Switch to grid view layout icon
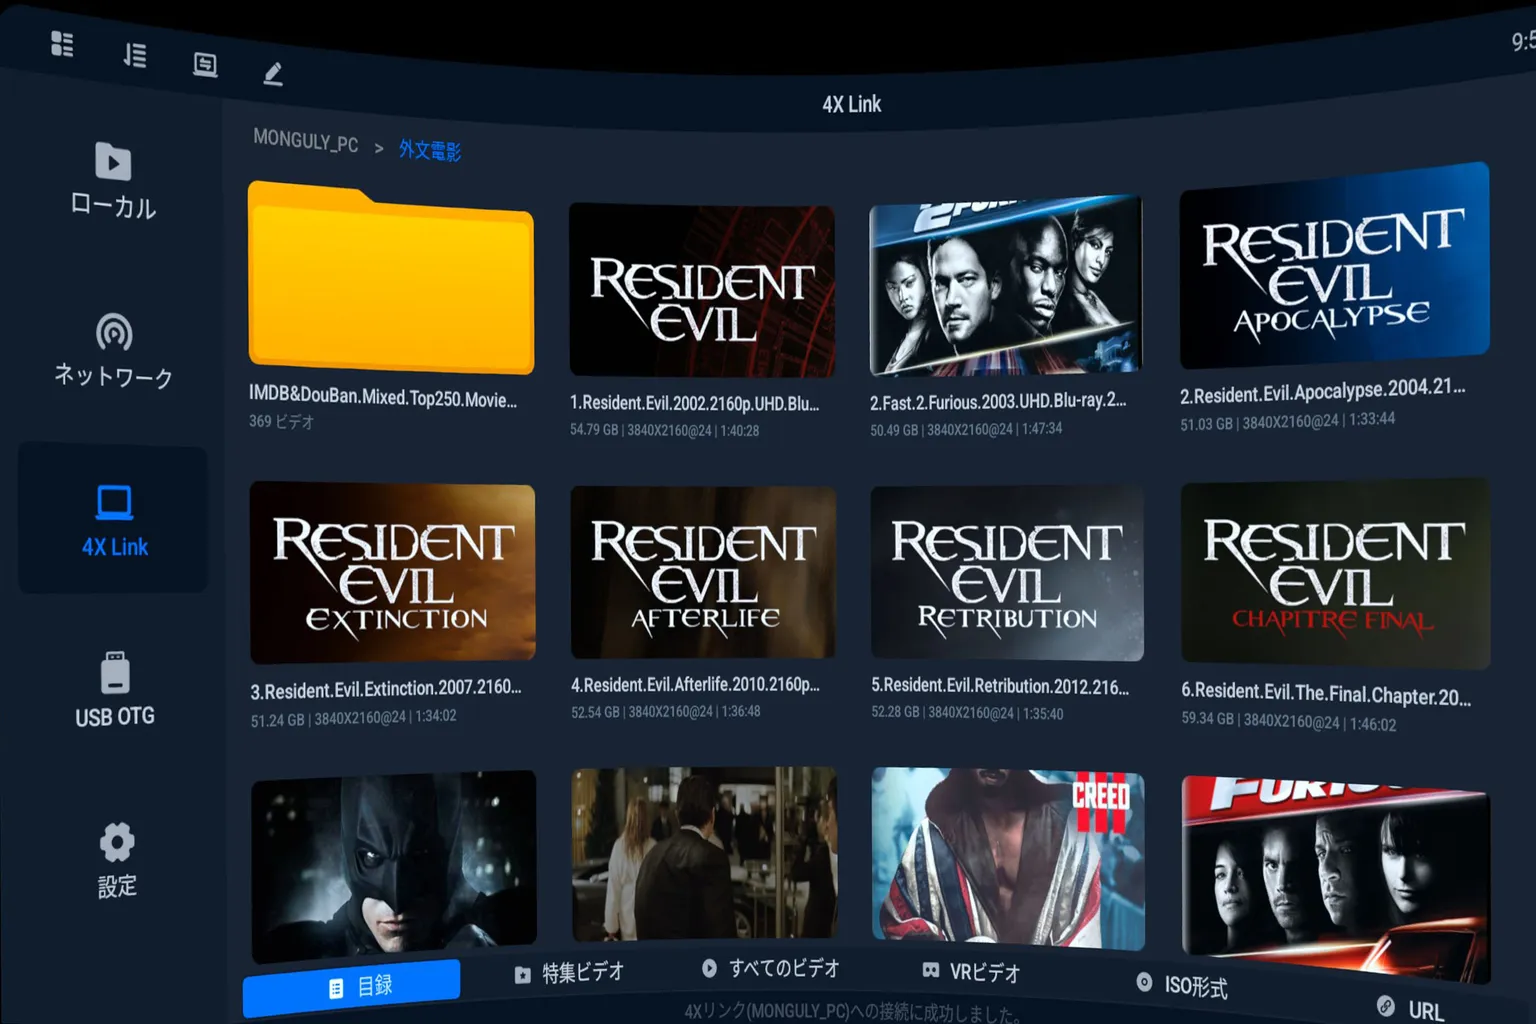The image size is (1536, 1024). 62,44
